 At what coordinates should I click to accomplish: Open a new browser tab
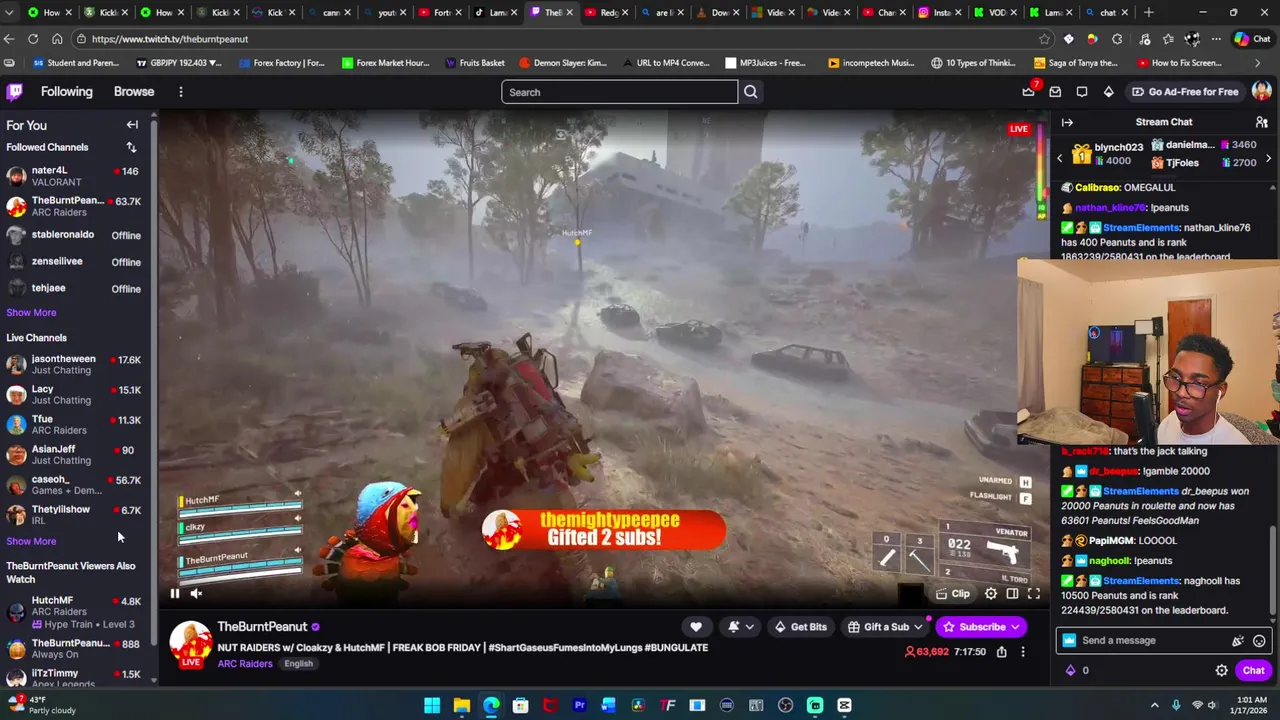(1149, 13)
